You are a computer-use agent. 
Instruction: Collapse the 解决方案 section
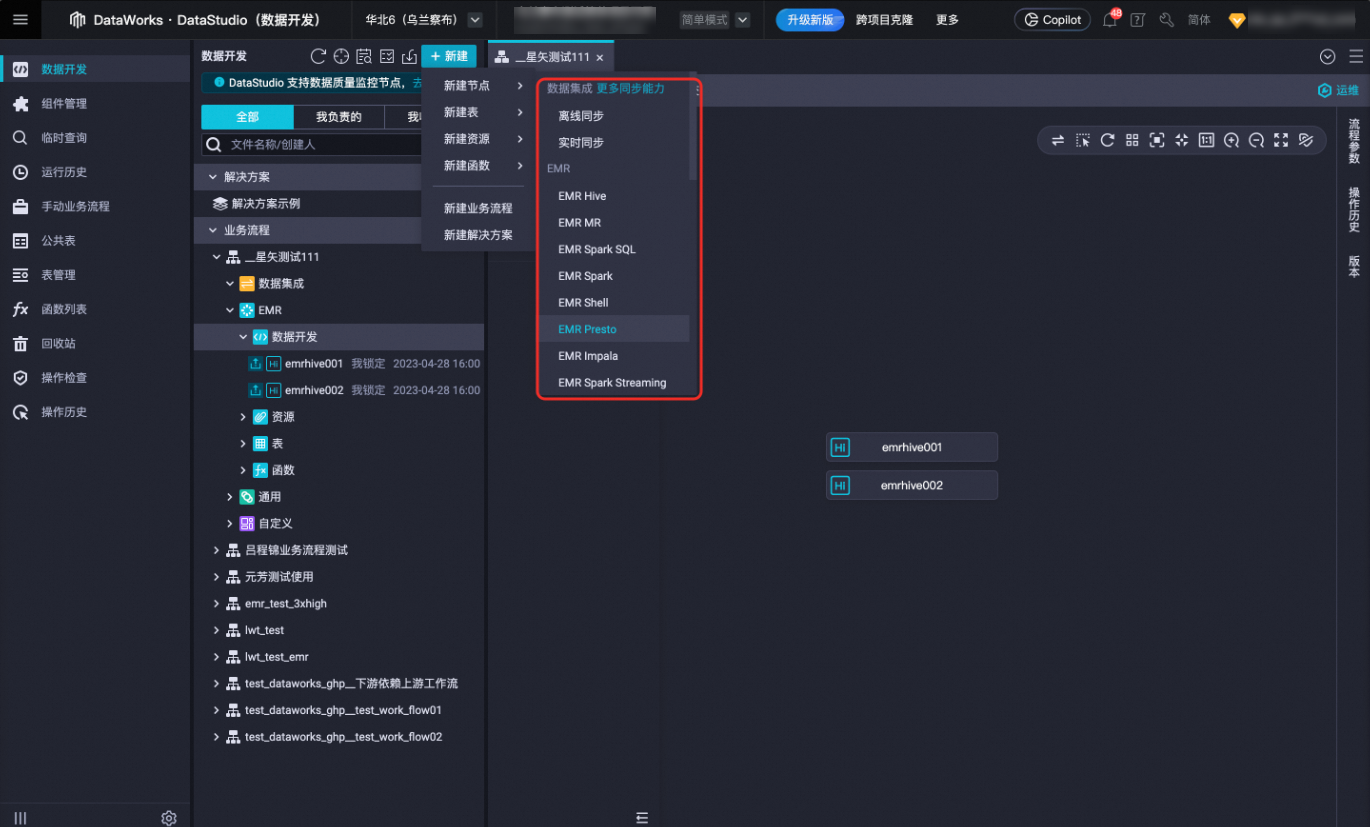click(x=212, y=177)
